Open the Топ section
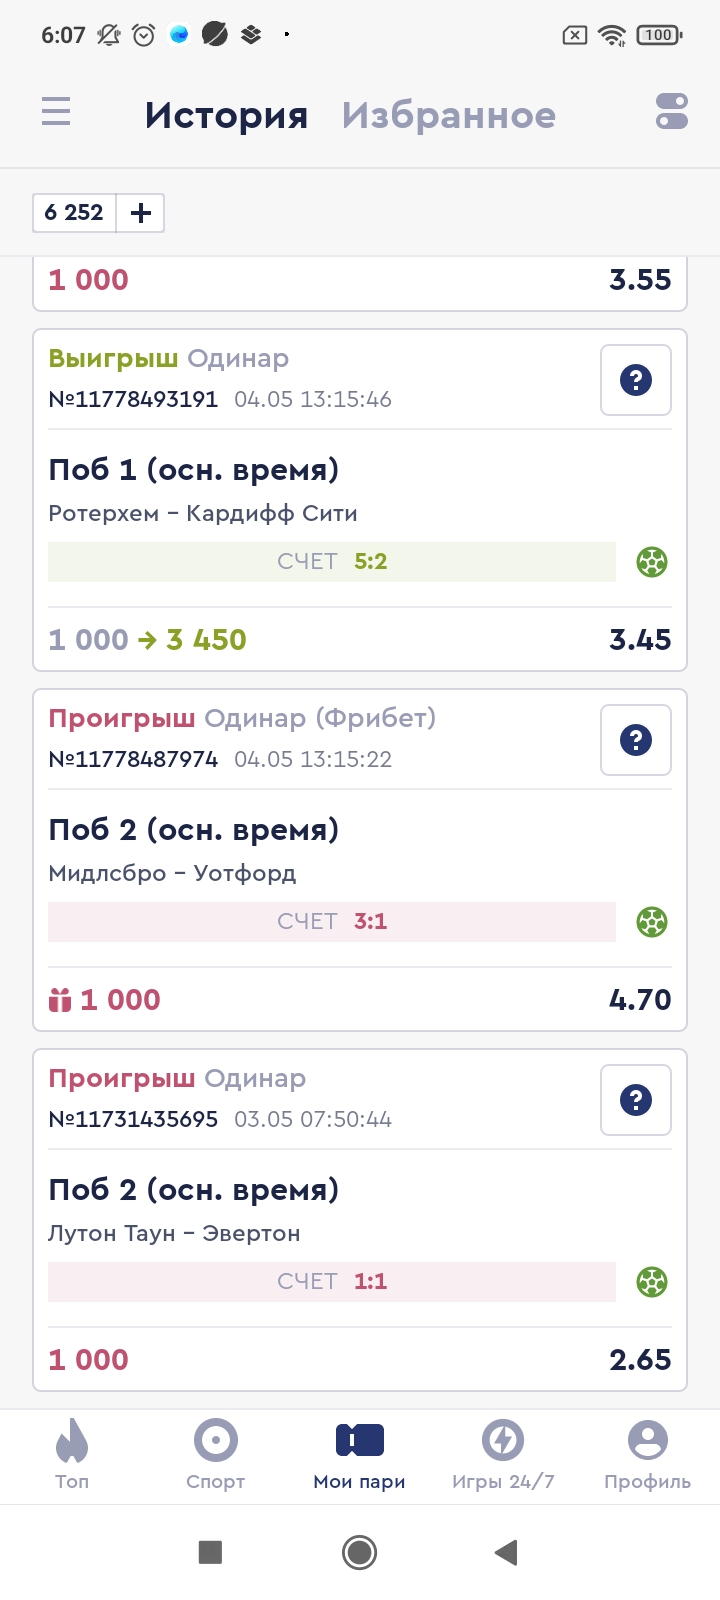This screenshot has width=720, height=1600. [72, 1455]
